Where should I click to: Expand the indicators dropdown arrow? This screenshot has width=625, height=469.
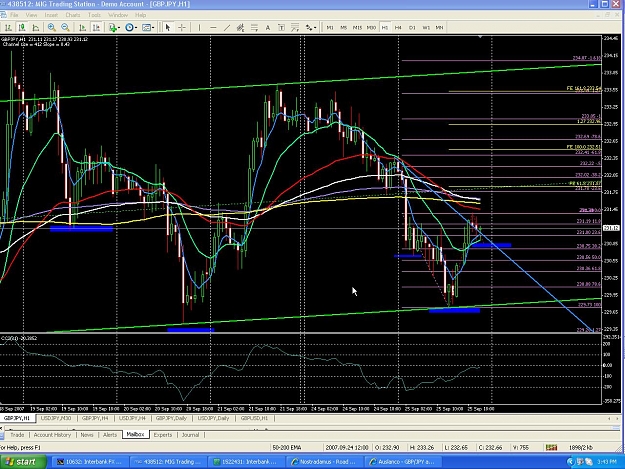[119, 27]
